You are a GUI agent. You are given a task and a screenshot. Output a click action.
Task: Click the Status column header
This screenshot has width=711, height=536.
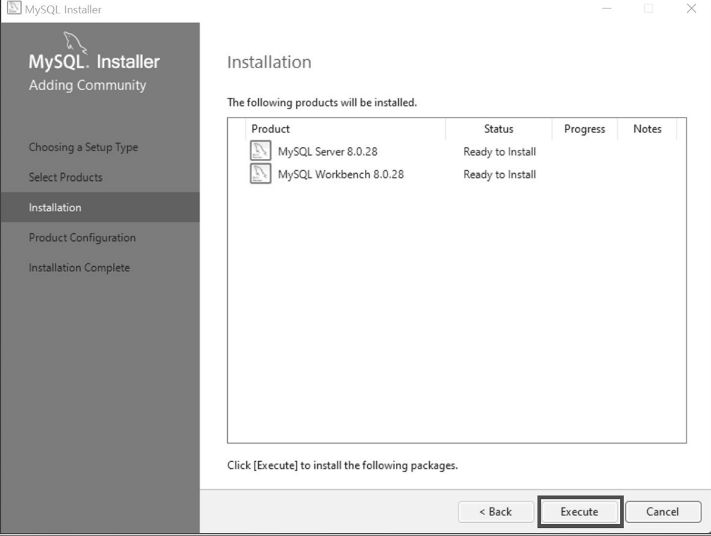point(499,129)
